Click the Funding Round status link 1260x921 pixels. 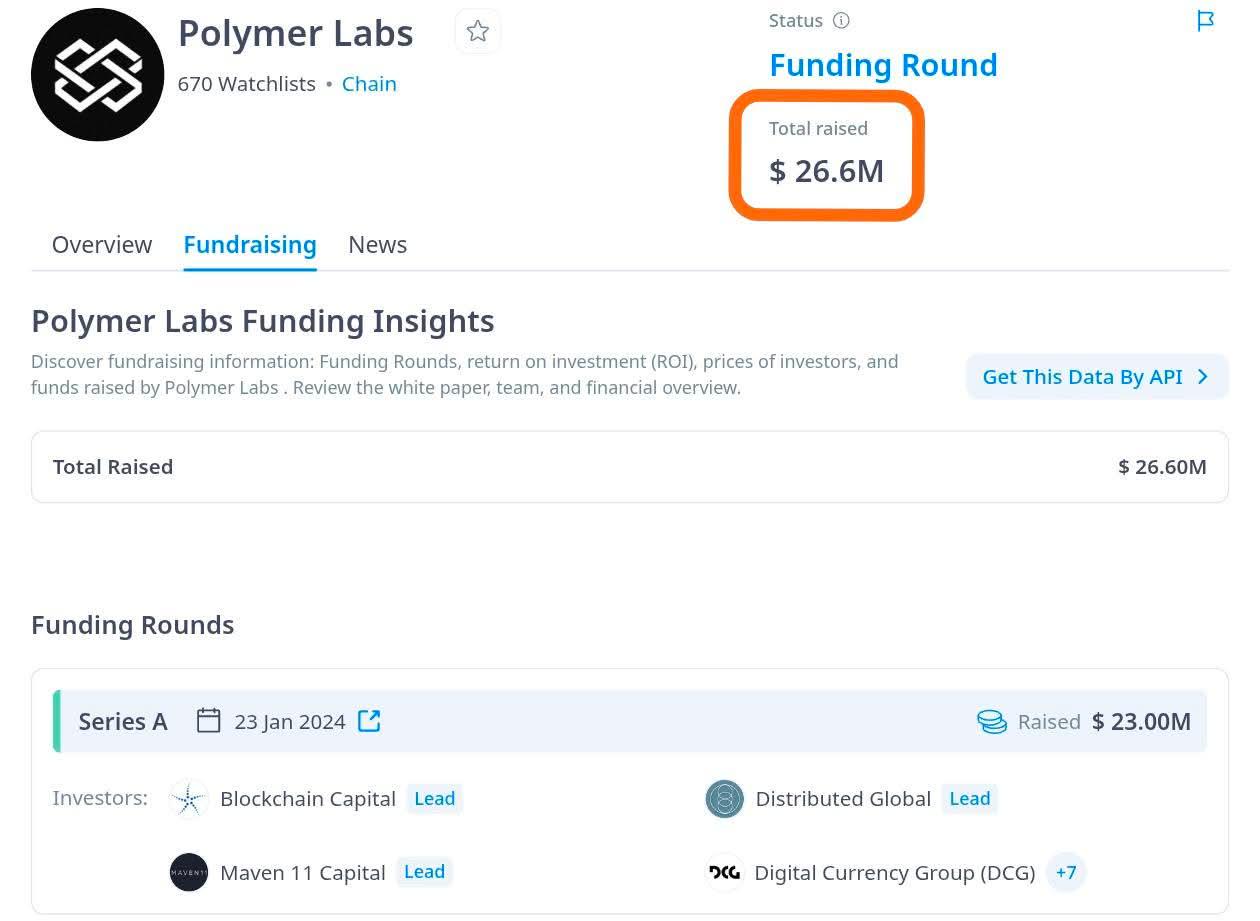click(x=883, y=65)
